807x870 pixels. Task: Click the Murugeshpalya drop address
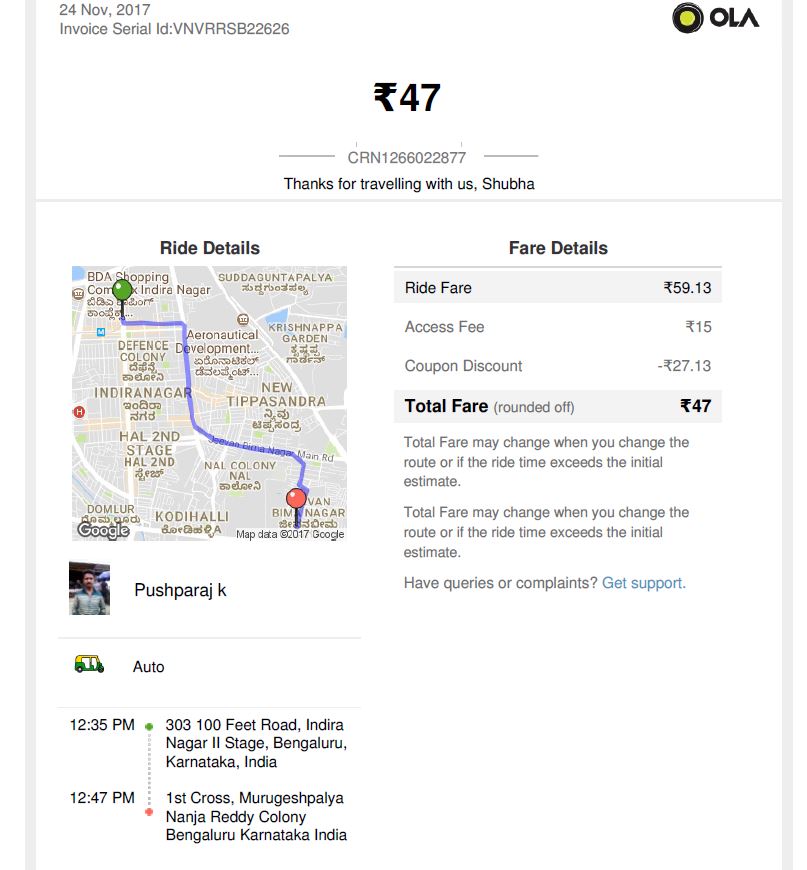point(255,816)
